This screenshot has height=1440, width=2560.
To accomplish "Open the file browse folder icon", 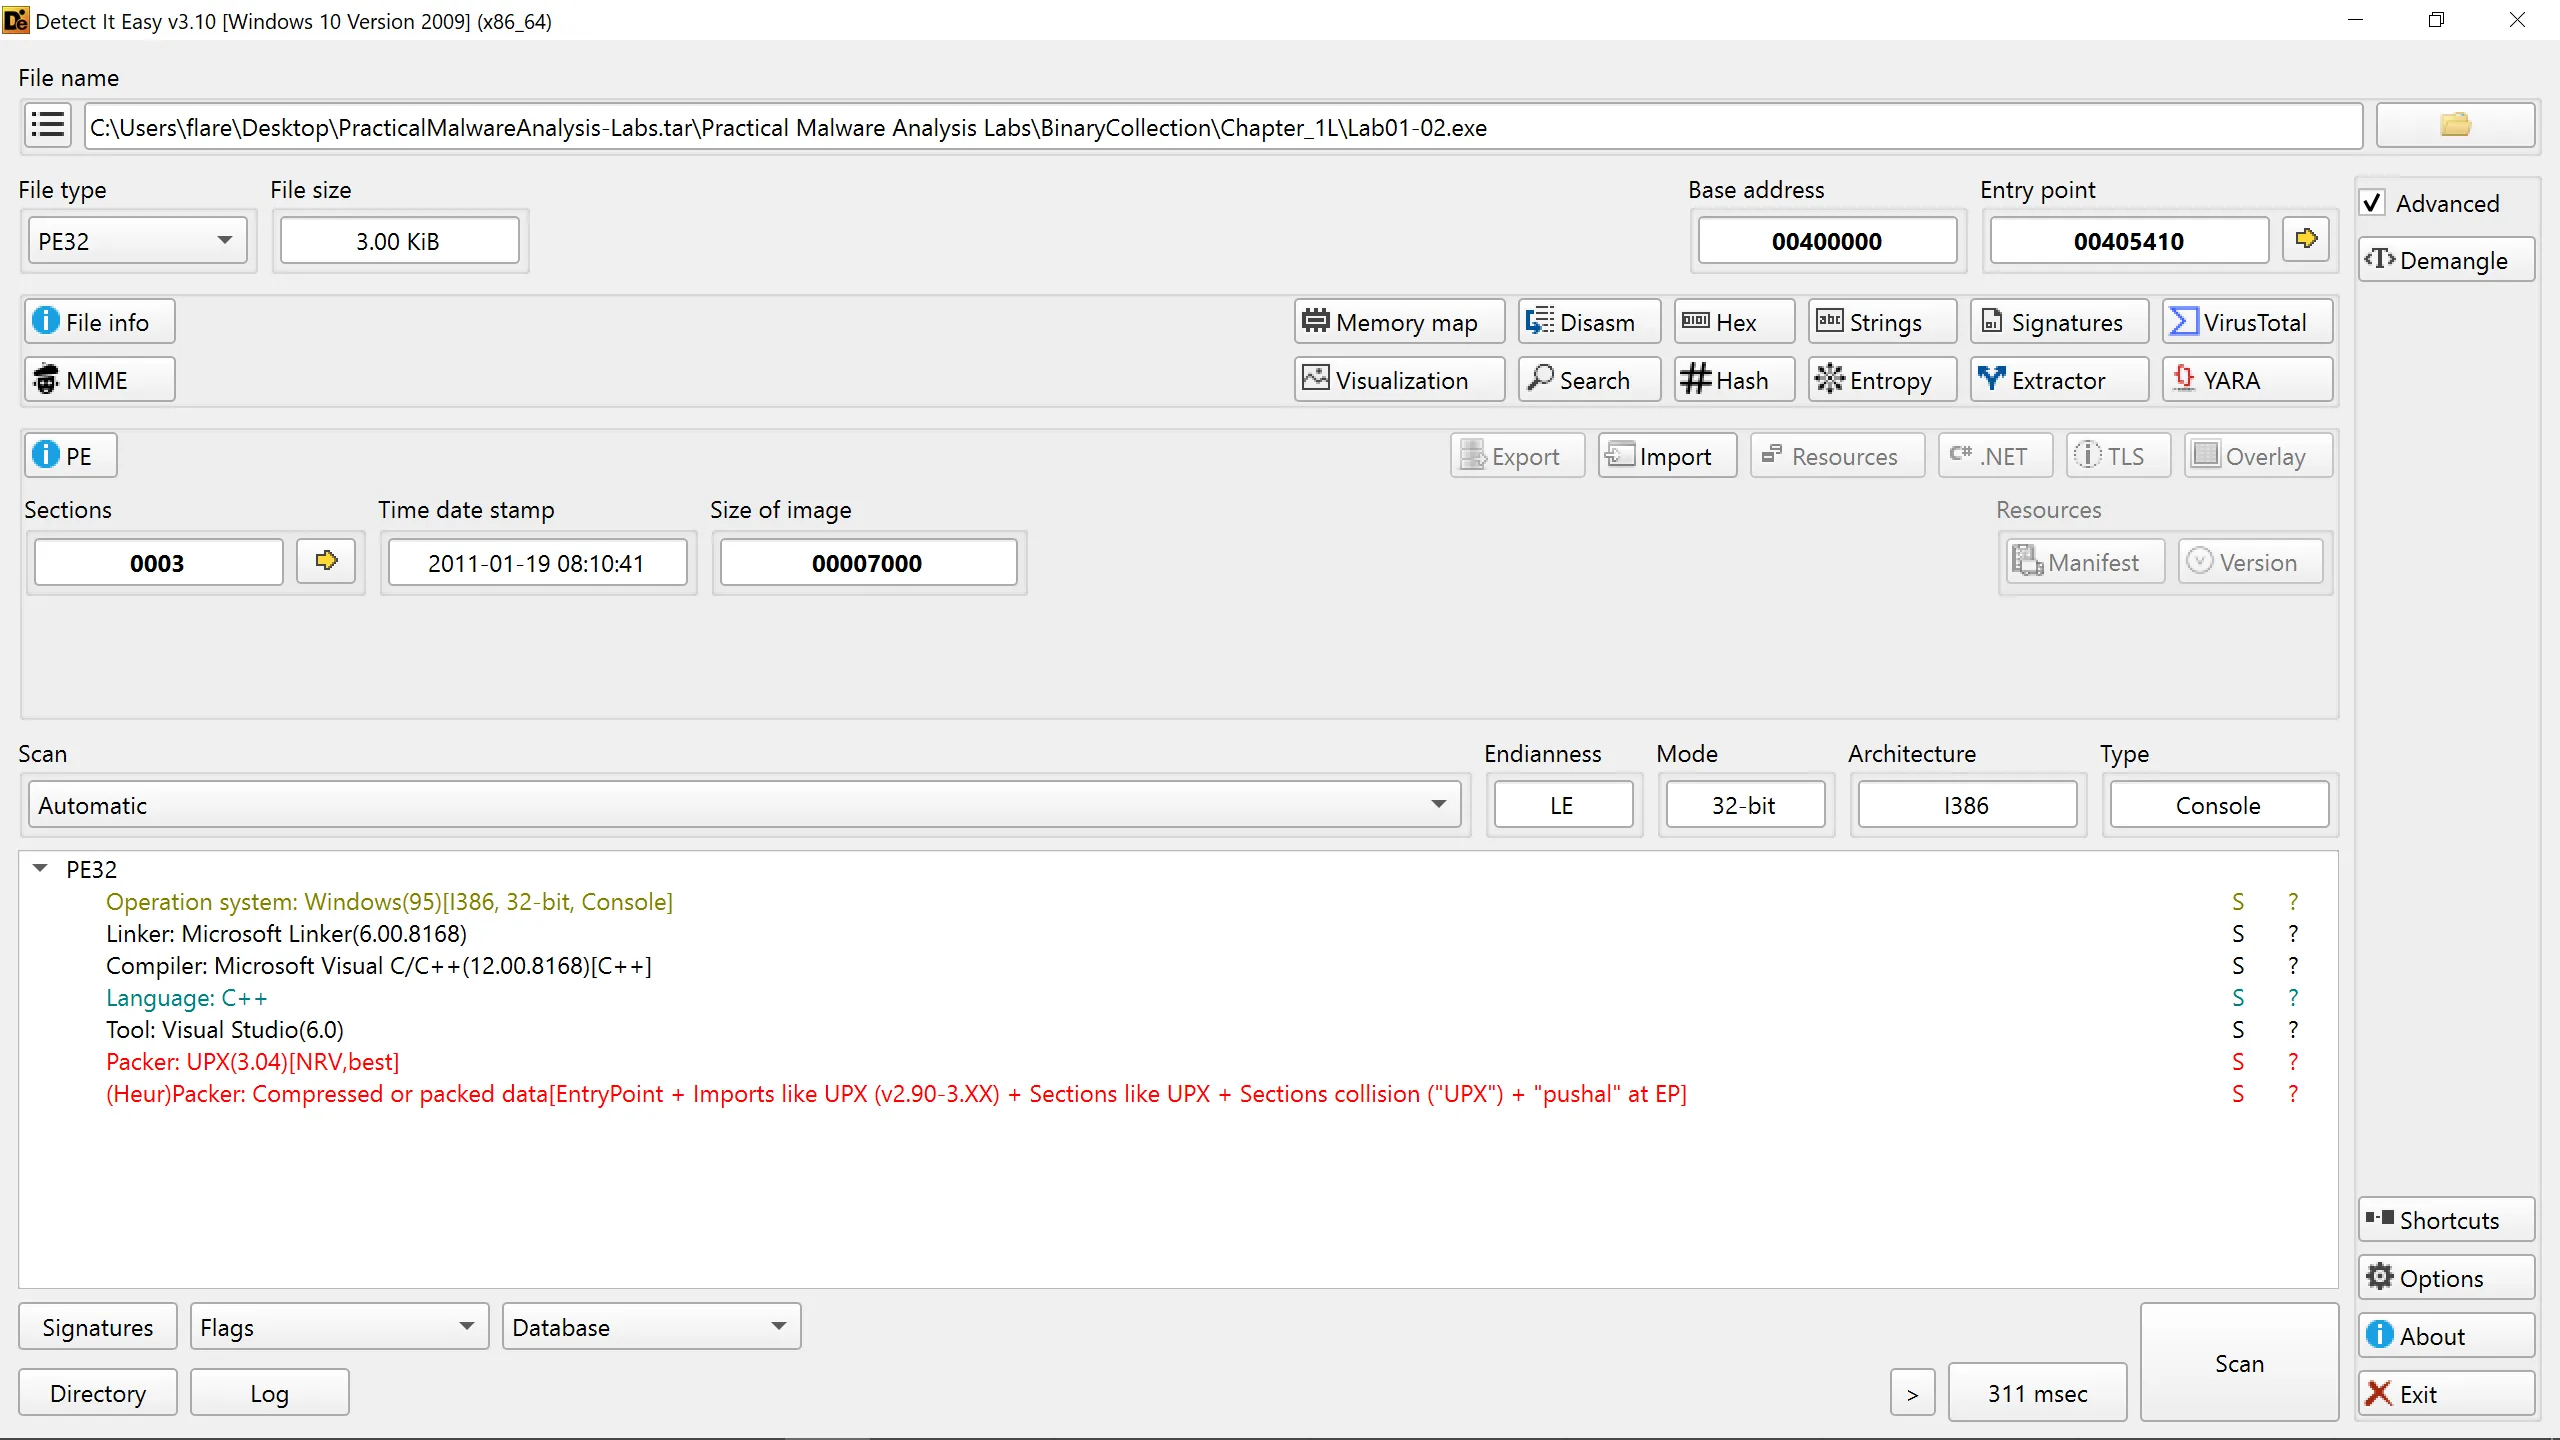I will coord(2455,126).
